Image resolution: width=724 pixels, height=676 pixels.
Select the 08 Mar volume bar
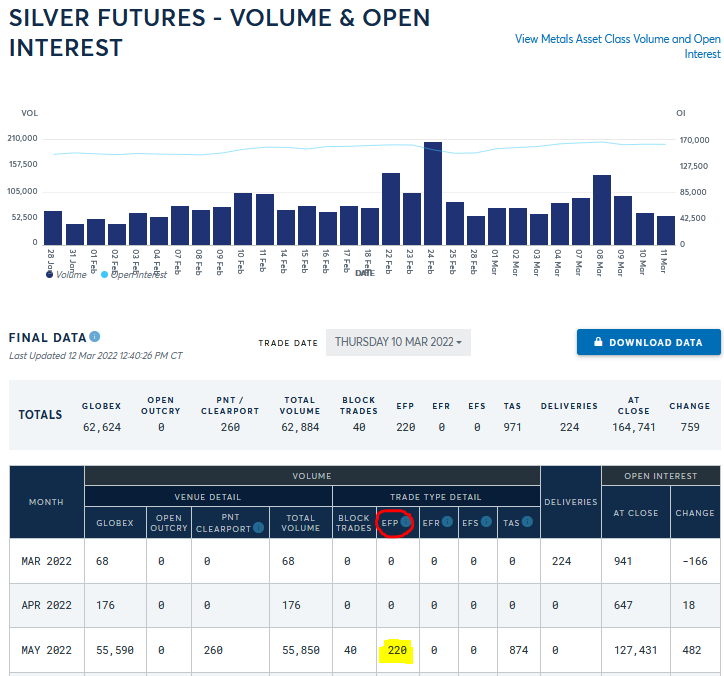[x=602, y=210]
